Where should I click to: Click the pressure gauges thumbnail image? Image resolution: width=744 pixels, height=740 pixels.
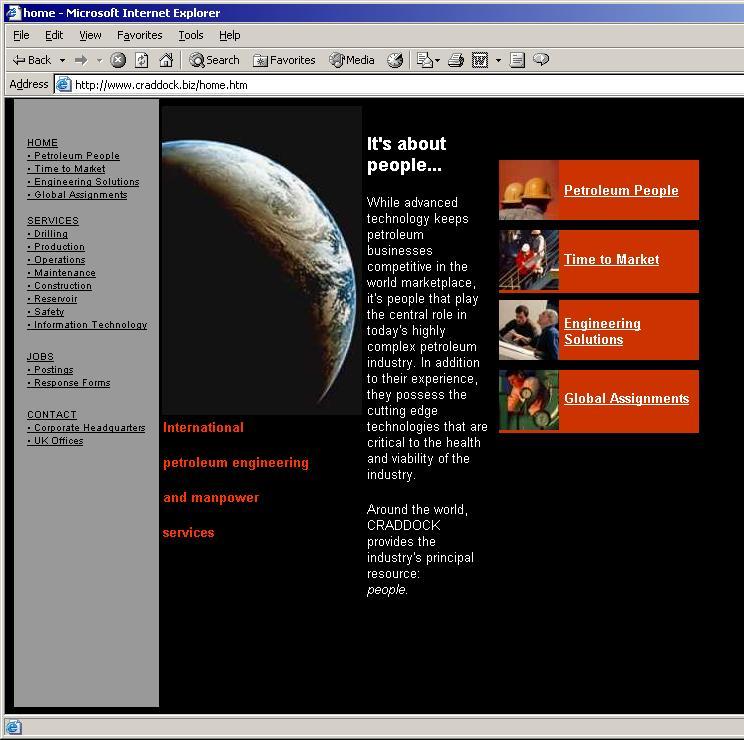pos(529,400)
